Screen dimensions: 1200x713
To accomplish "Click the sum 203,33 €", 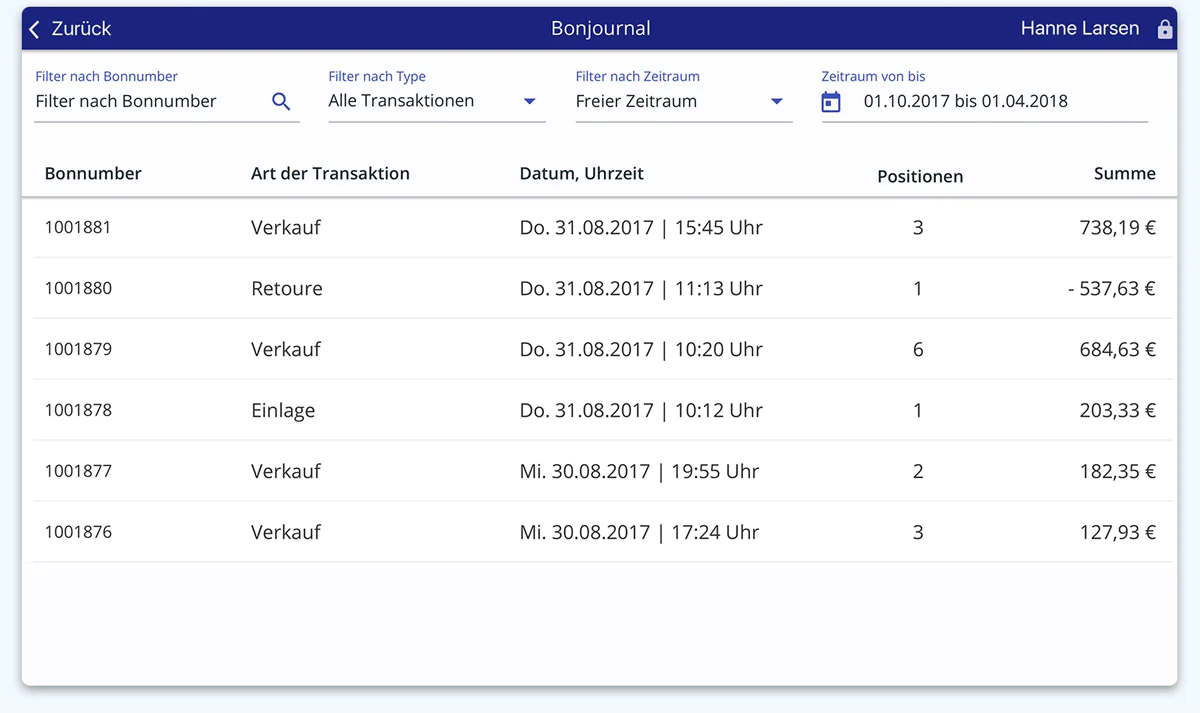I will tap(1118, 411).
